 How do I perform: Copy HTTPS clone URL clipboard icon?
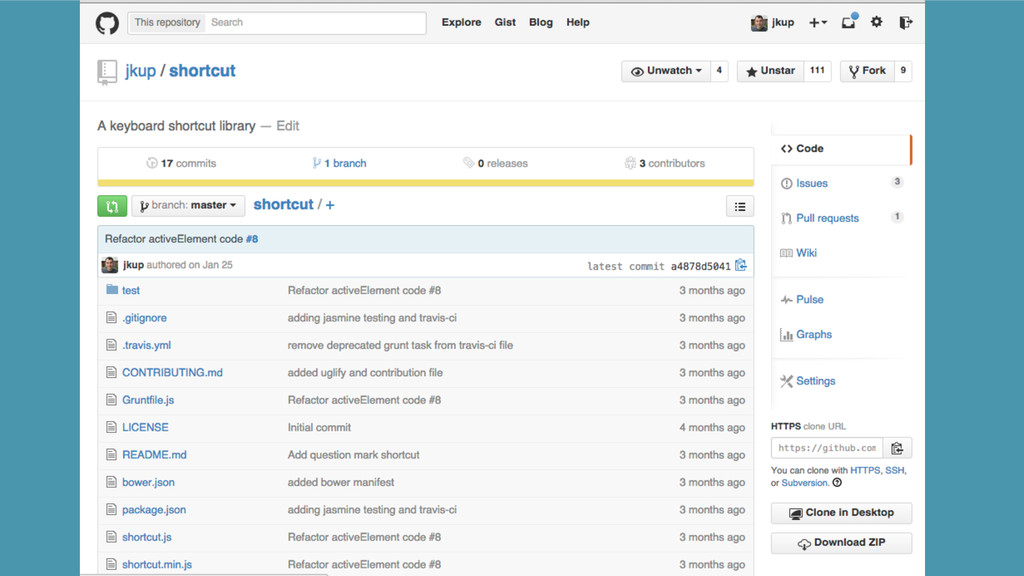pos(897,448)
